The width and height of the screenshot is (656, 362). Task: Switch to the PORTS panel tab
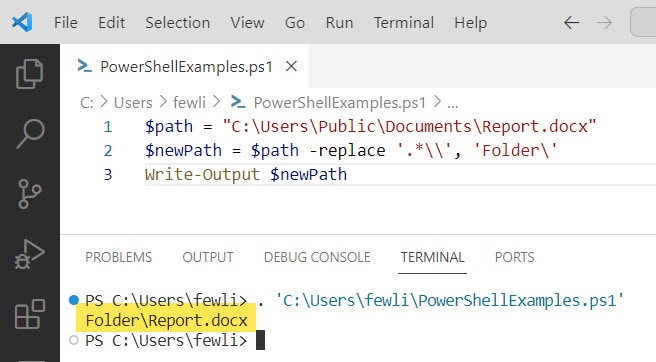[515, 257]
